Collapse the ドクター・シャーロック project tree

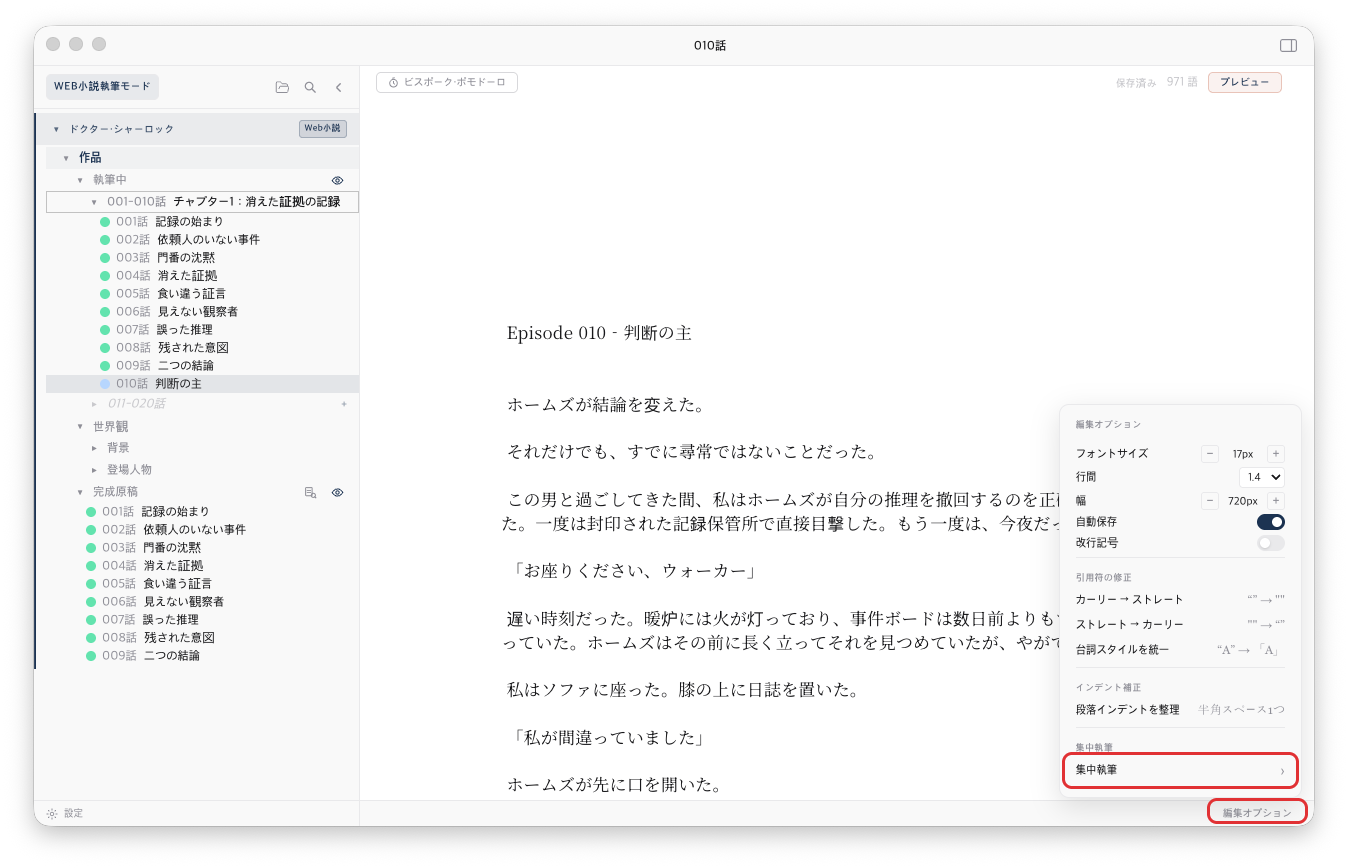[x=56, y=129]
